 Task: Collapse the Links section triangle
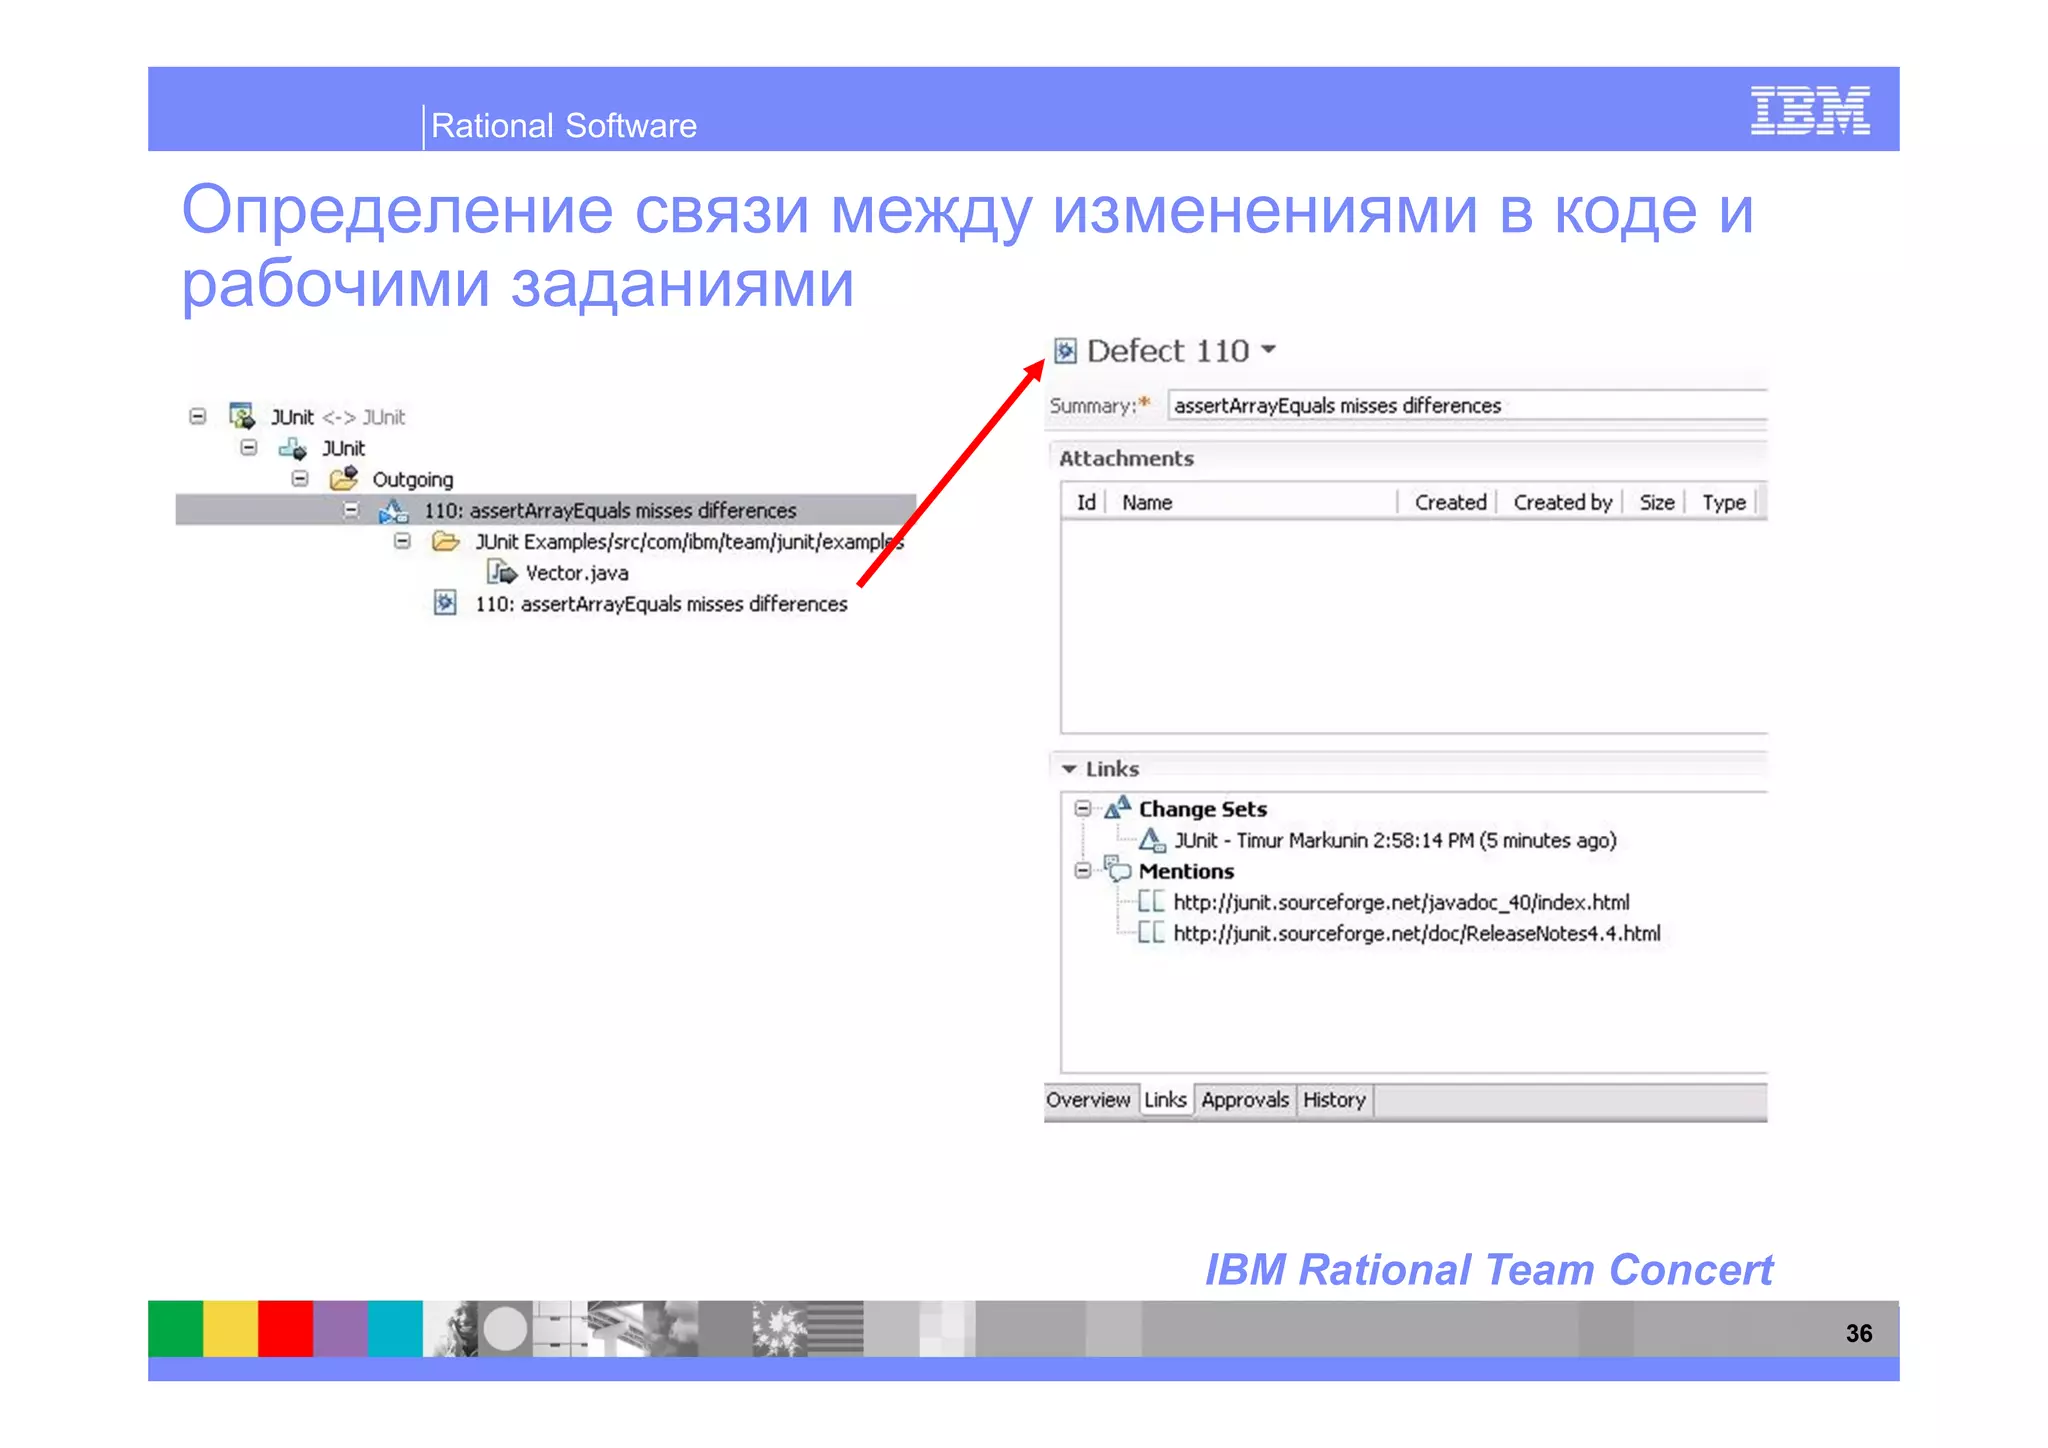coord(1069,769)
